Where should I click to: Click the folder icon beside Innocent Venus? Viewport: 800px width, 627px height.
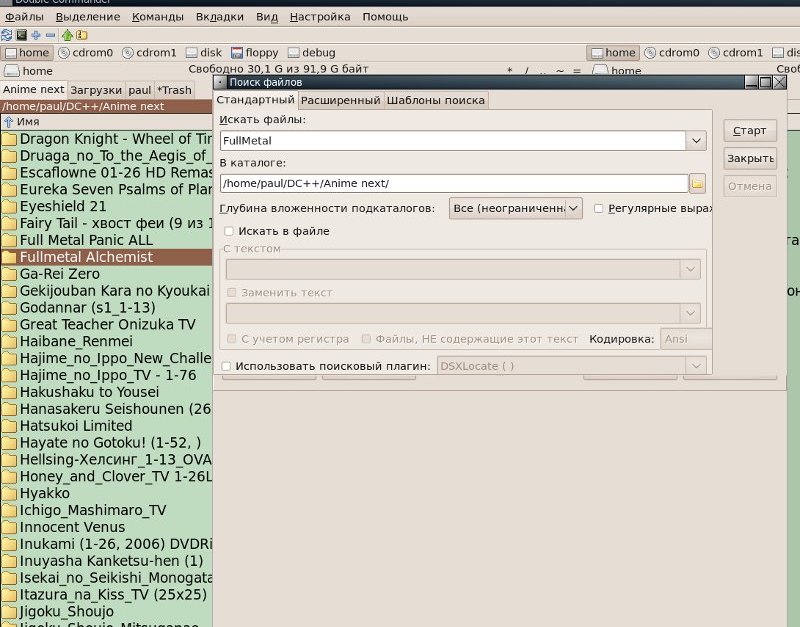tap(9, 527)
